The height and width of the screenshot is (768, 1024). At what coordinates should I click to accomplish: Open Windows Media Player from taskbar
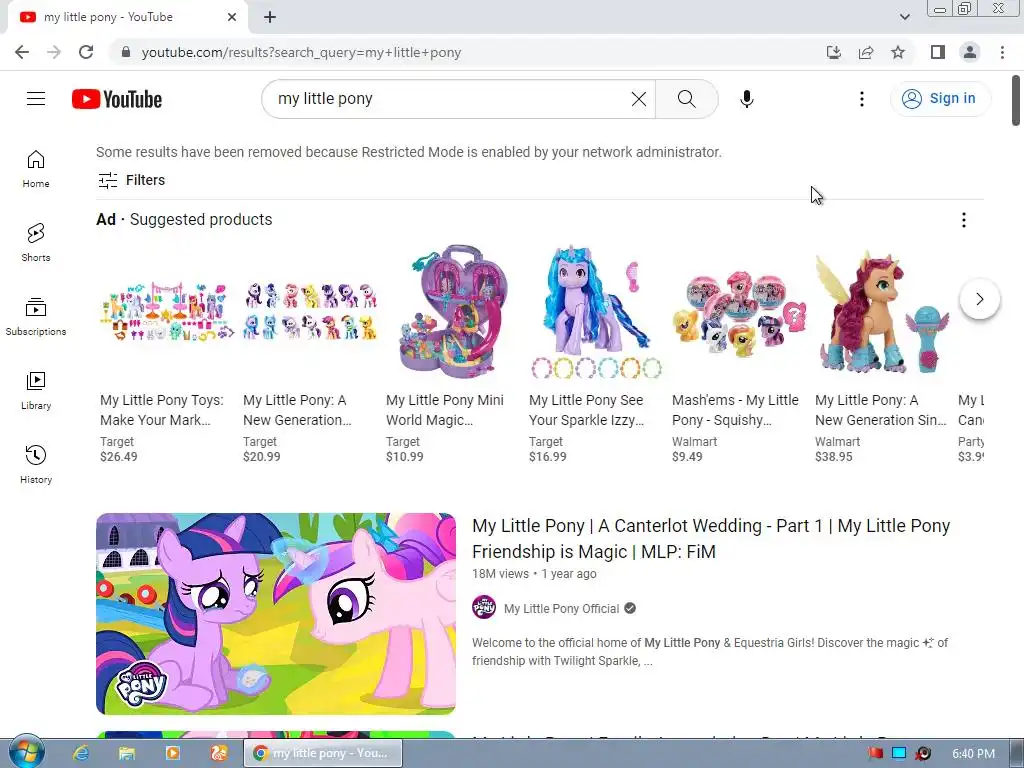(173, 754)
